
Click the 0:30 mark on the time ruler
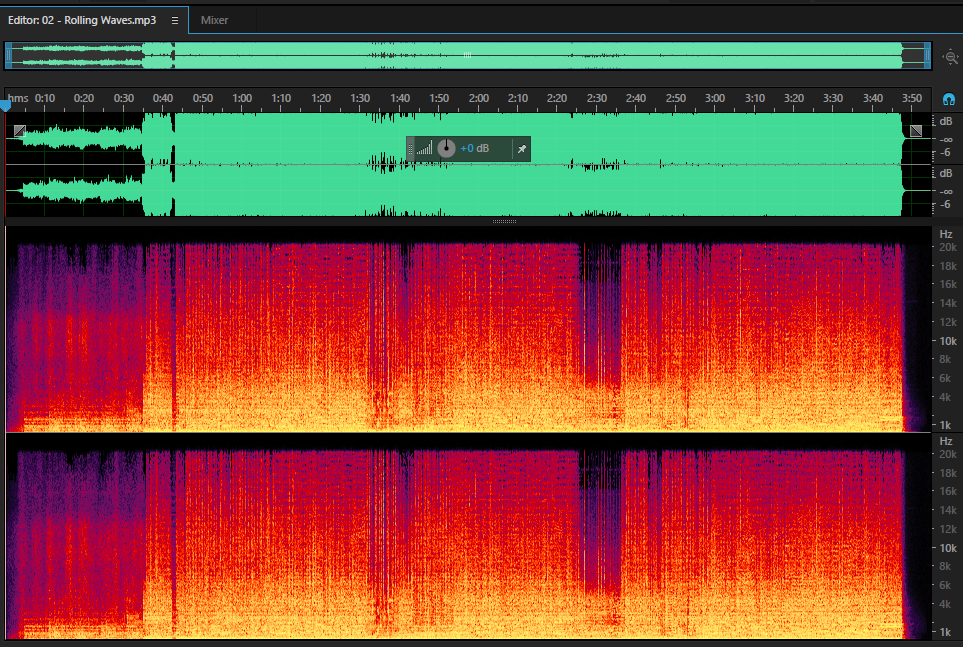pos(123,98)
